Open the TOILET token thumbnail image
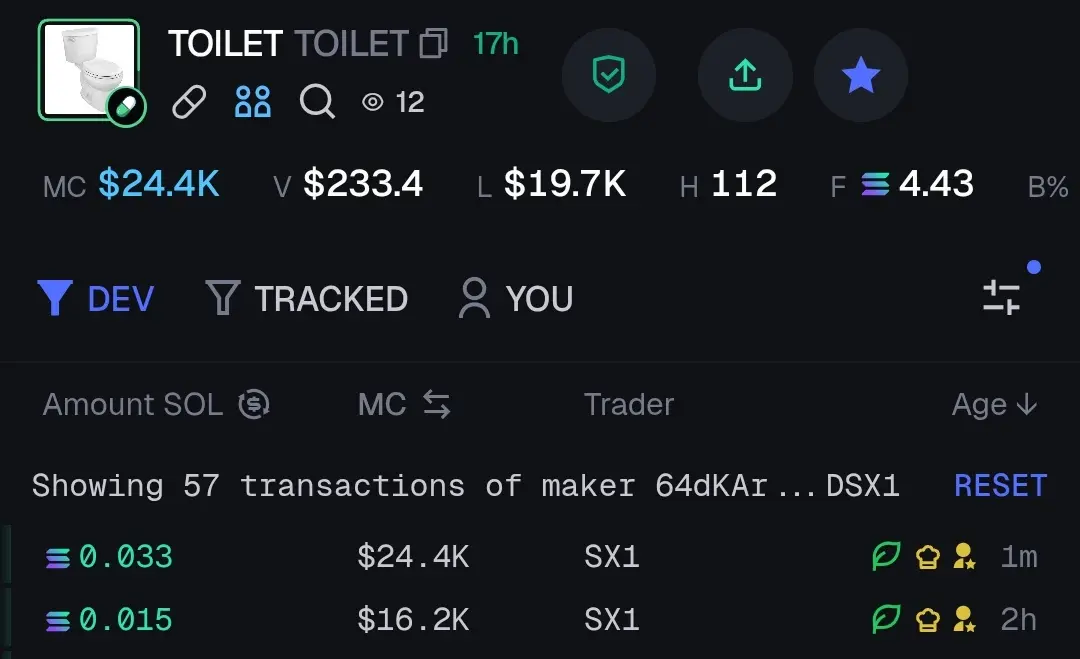The image size is (1080, 659). click(x=89, y=70)
